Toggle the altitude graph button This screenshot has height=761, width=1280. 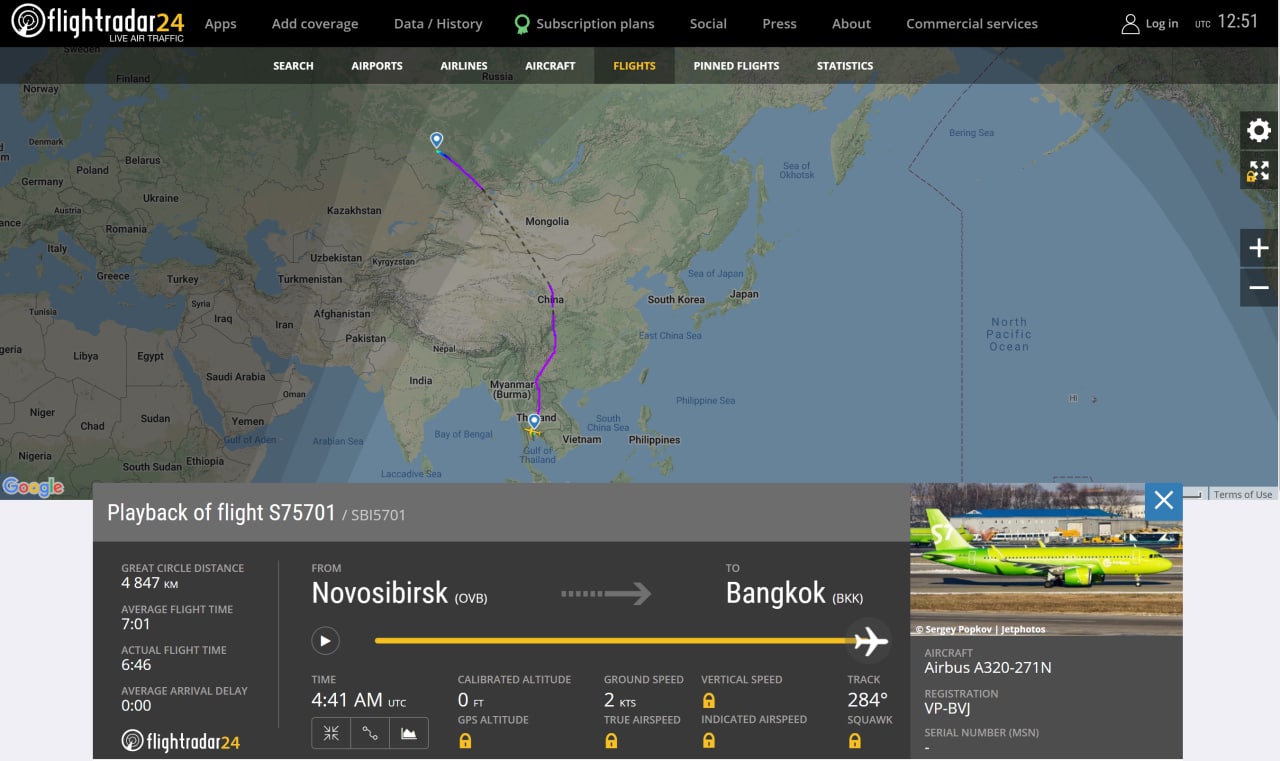click(409, 733)
